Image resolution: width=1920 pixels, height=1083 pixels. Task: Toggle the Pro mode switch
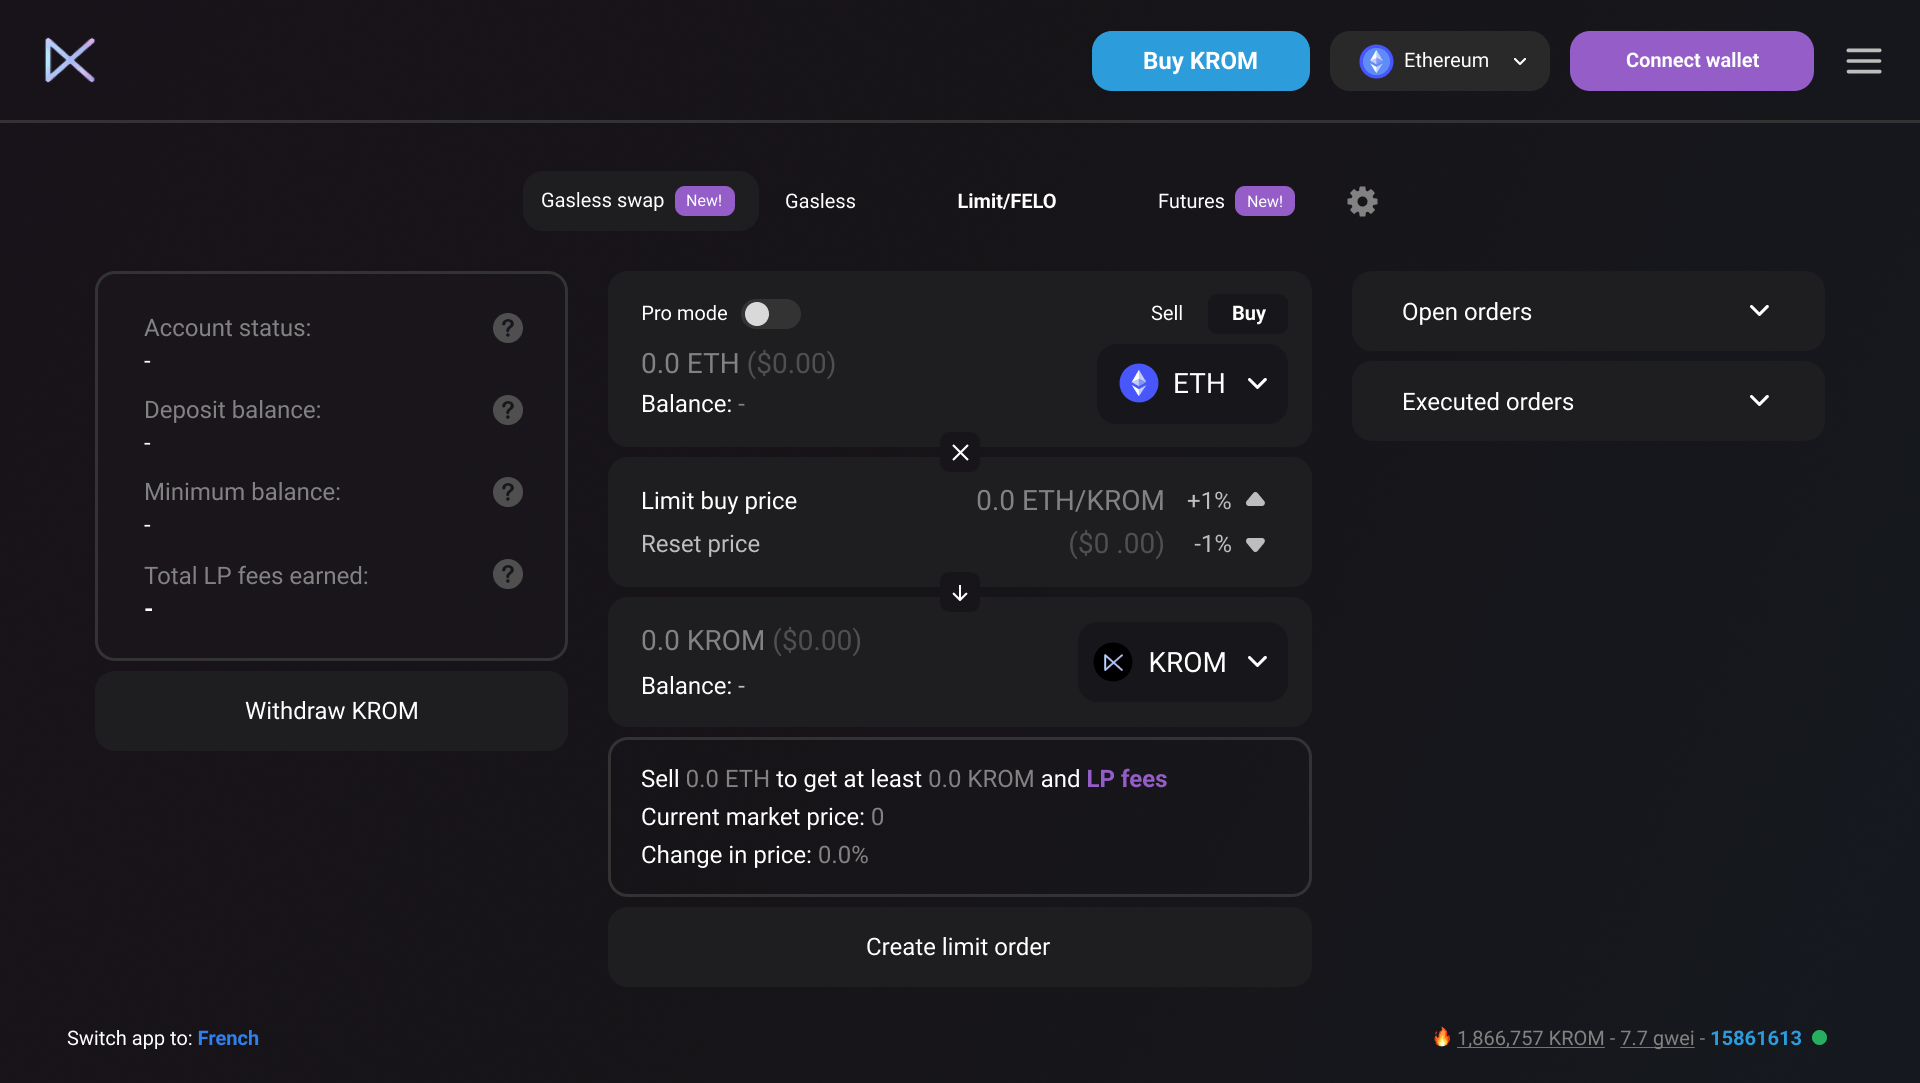tap(770, 314)
